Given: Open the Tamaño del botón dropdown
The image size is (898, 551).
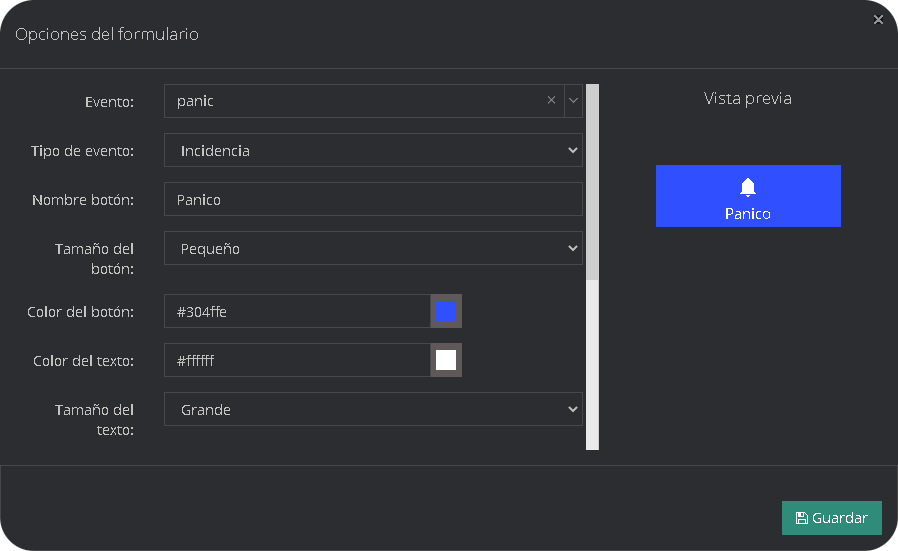Looking at the screenshot, I should tap(373, 249).
